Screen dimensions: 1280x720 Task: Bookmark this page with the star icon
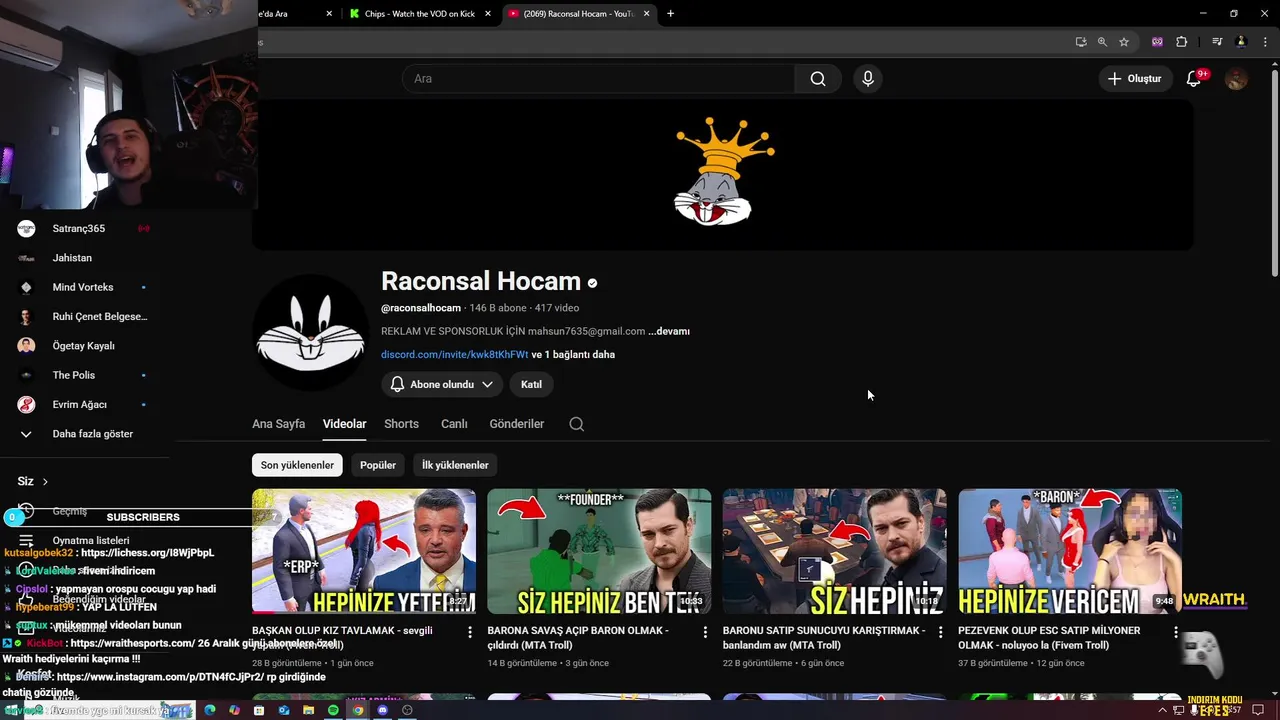pos(1124,42)
